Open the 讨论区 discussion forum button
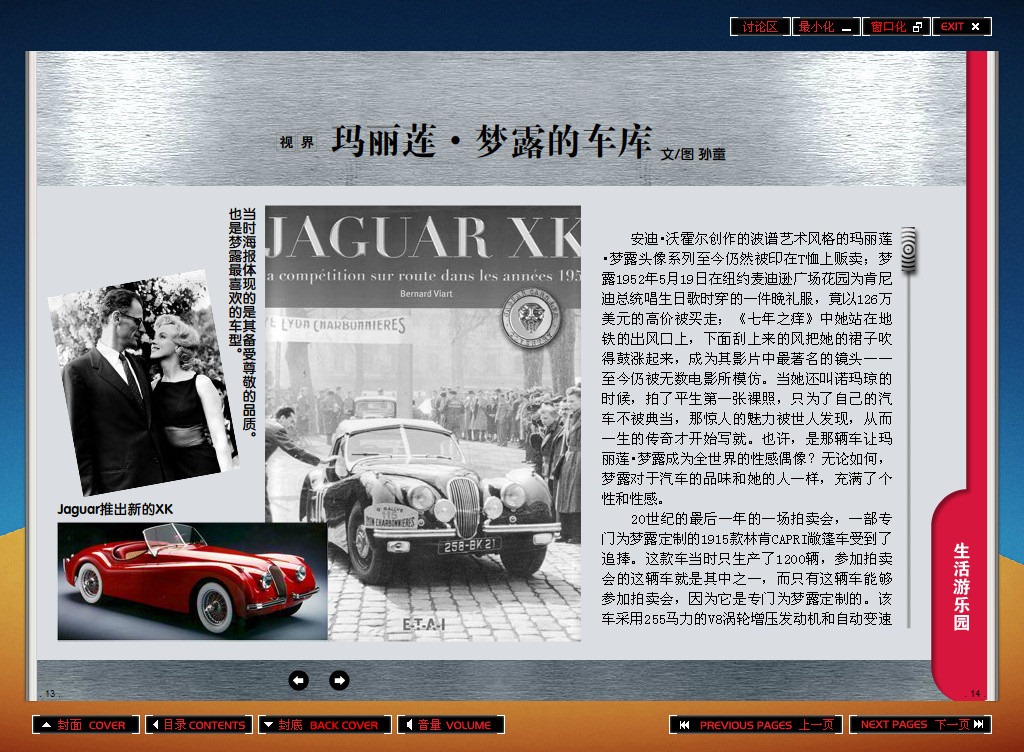Viewport: 1024px width, 752px height. point(760,27)
